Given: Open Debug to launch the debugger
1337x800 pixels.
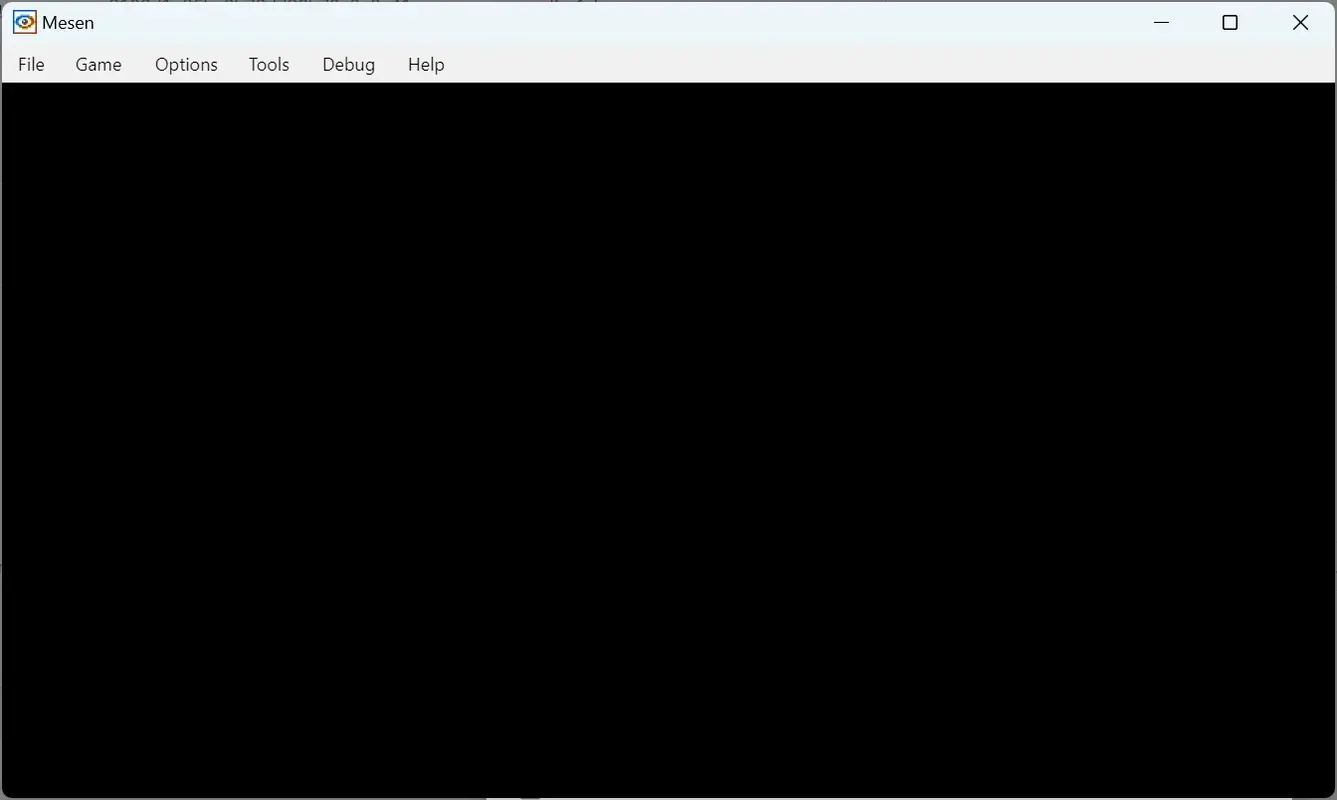Looking at the screenshot, I should 348,64.
